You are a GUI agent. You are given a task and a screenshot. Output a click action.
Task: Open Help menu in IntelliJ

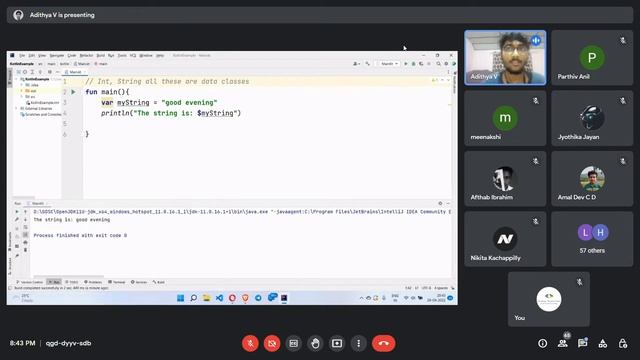click(x=160, y=56)
